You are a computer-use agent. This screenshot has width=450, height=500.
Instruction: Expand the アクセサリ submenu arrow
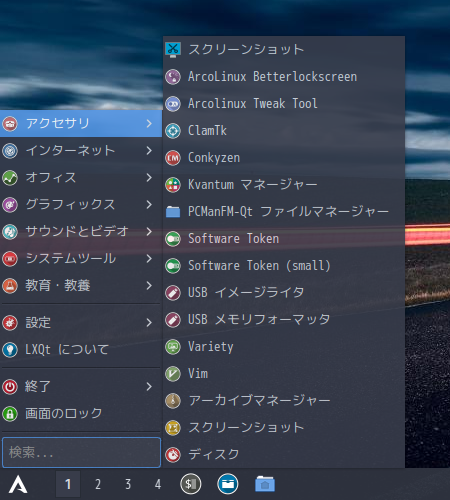tap(149, 124)
